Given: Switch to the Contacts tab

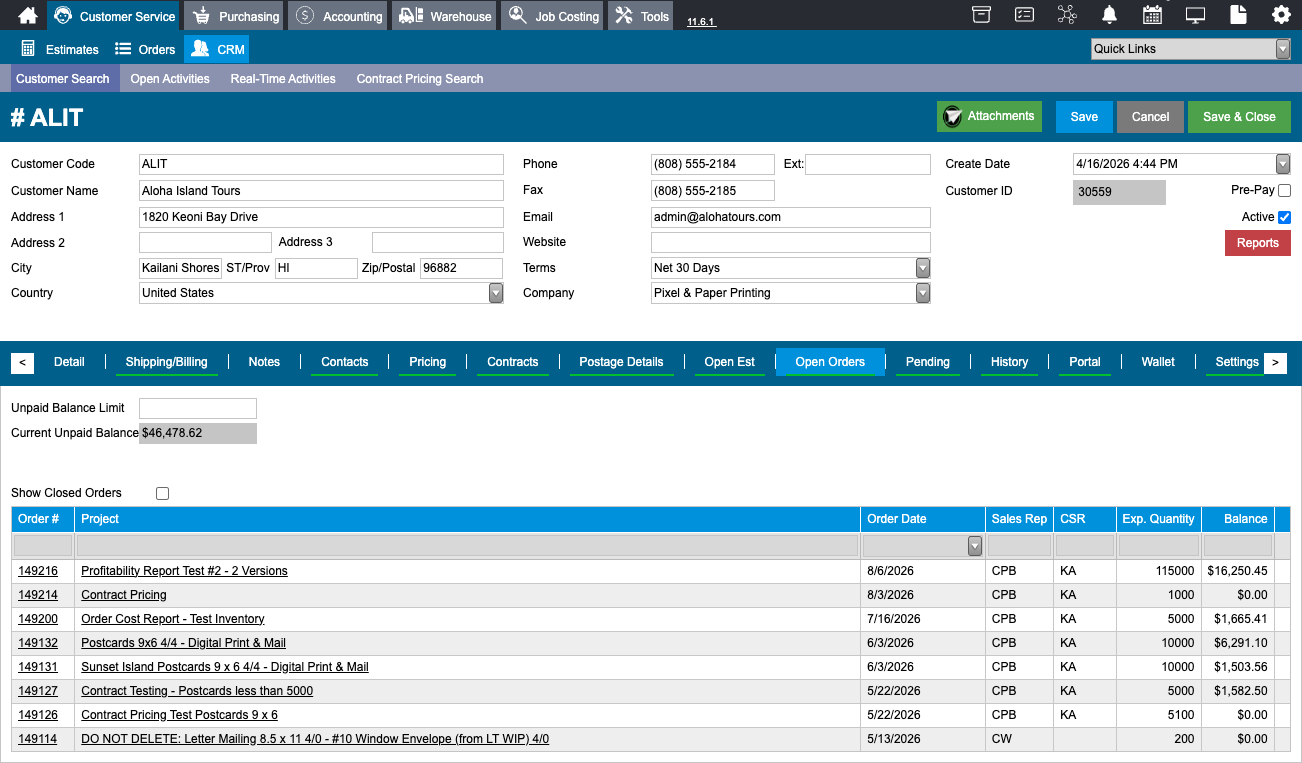Looking at the screenshot, I should [344, 362].
